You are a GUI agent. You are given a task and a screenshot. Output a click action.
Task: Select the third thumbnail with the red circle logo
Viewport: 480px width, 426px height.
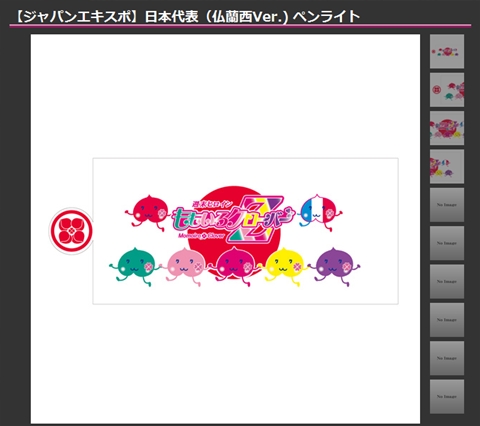tap(447, 128)
